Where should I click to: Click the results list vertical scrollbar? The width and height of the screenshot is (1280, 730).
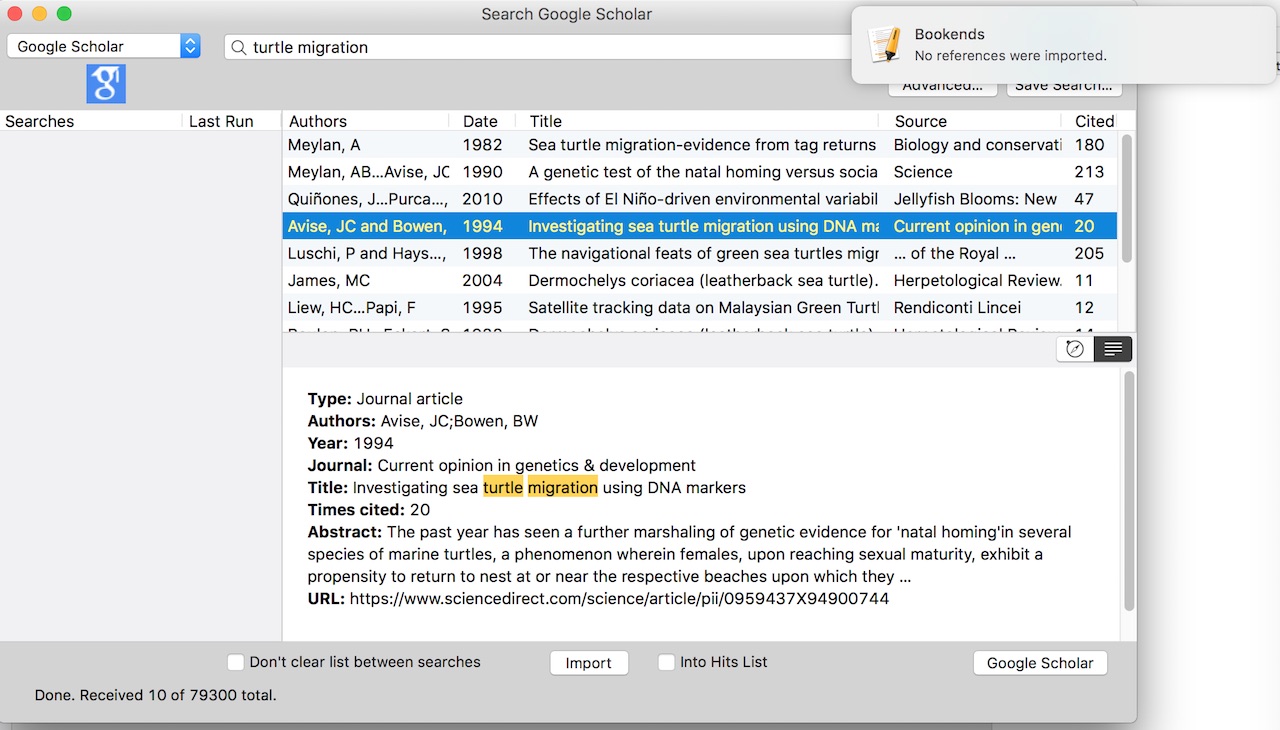[1127, 198]
